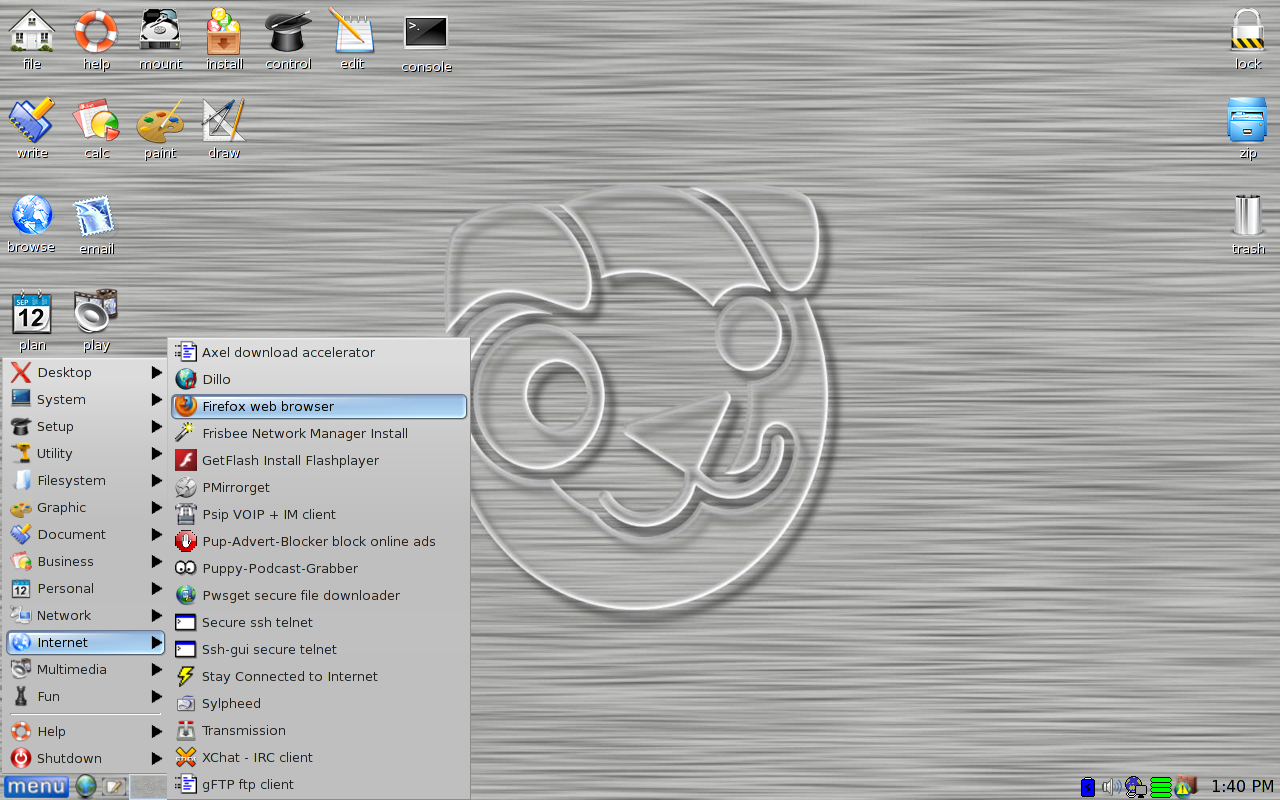Click the firewall warning tray icon

tap(1185, 787)
